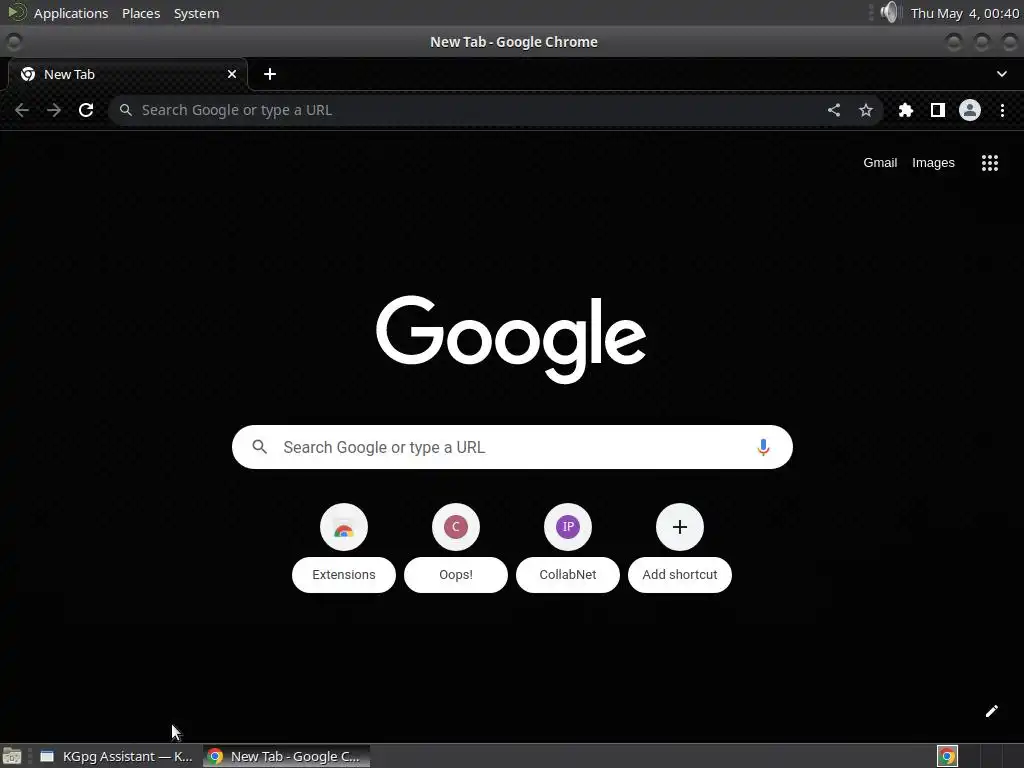The height and width of the screenshot is (768, 1024).
Task: Click the CollabNet shortcut label
Action: click(568, 575)
